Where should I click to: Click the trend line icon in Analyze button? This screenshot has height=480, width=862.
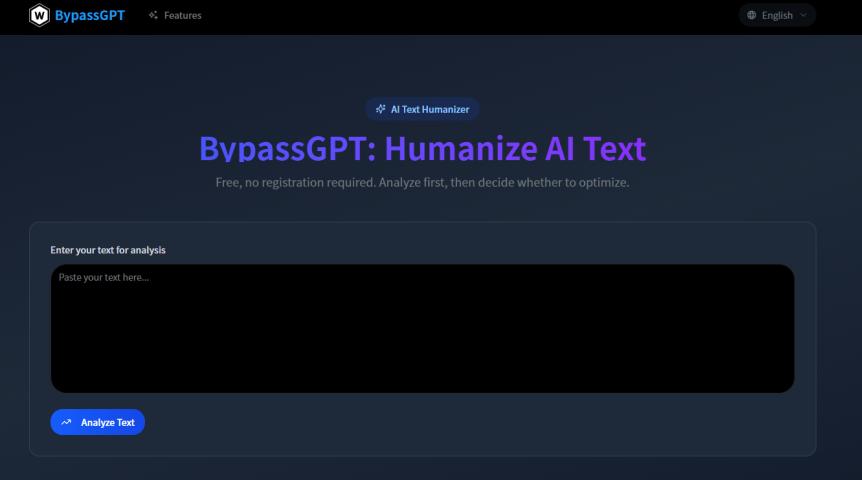coord(67,422)
